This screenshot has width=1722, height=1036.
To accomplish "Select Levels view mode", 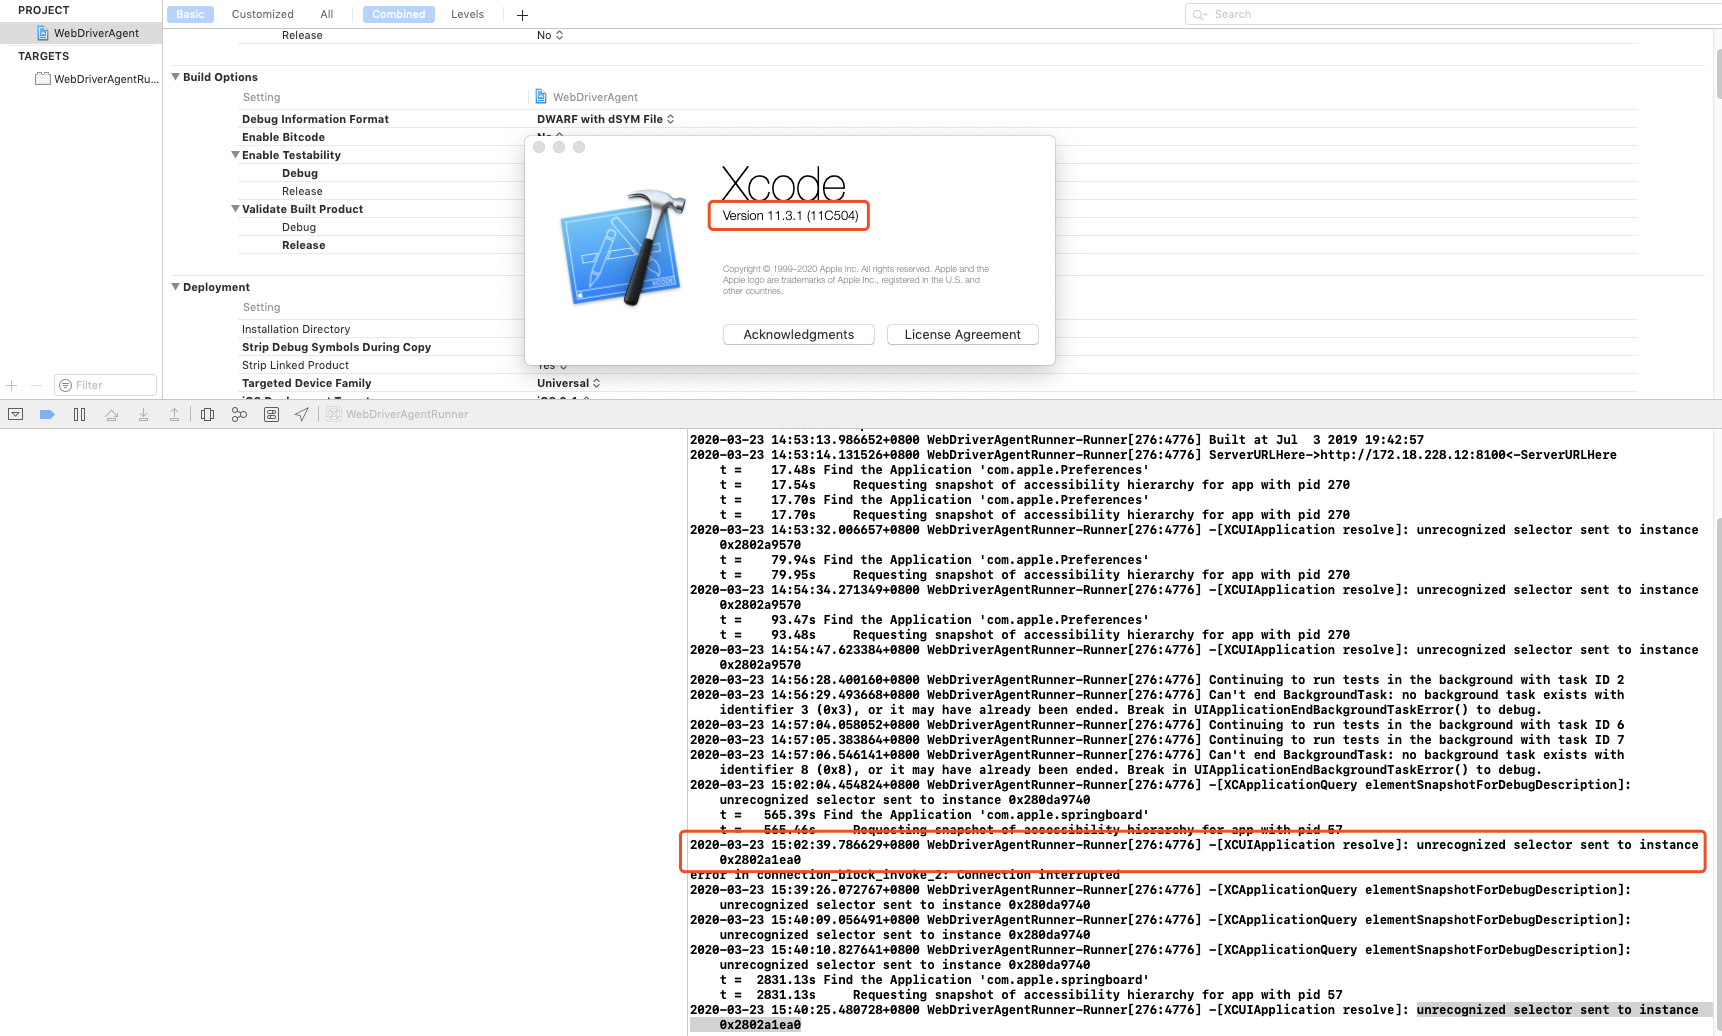I will click(467, 14).
